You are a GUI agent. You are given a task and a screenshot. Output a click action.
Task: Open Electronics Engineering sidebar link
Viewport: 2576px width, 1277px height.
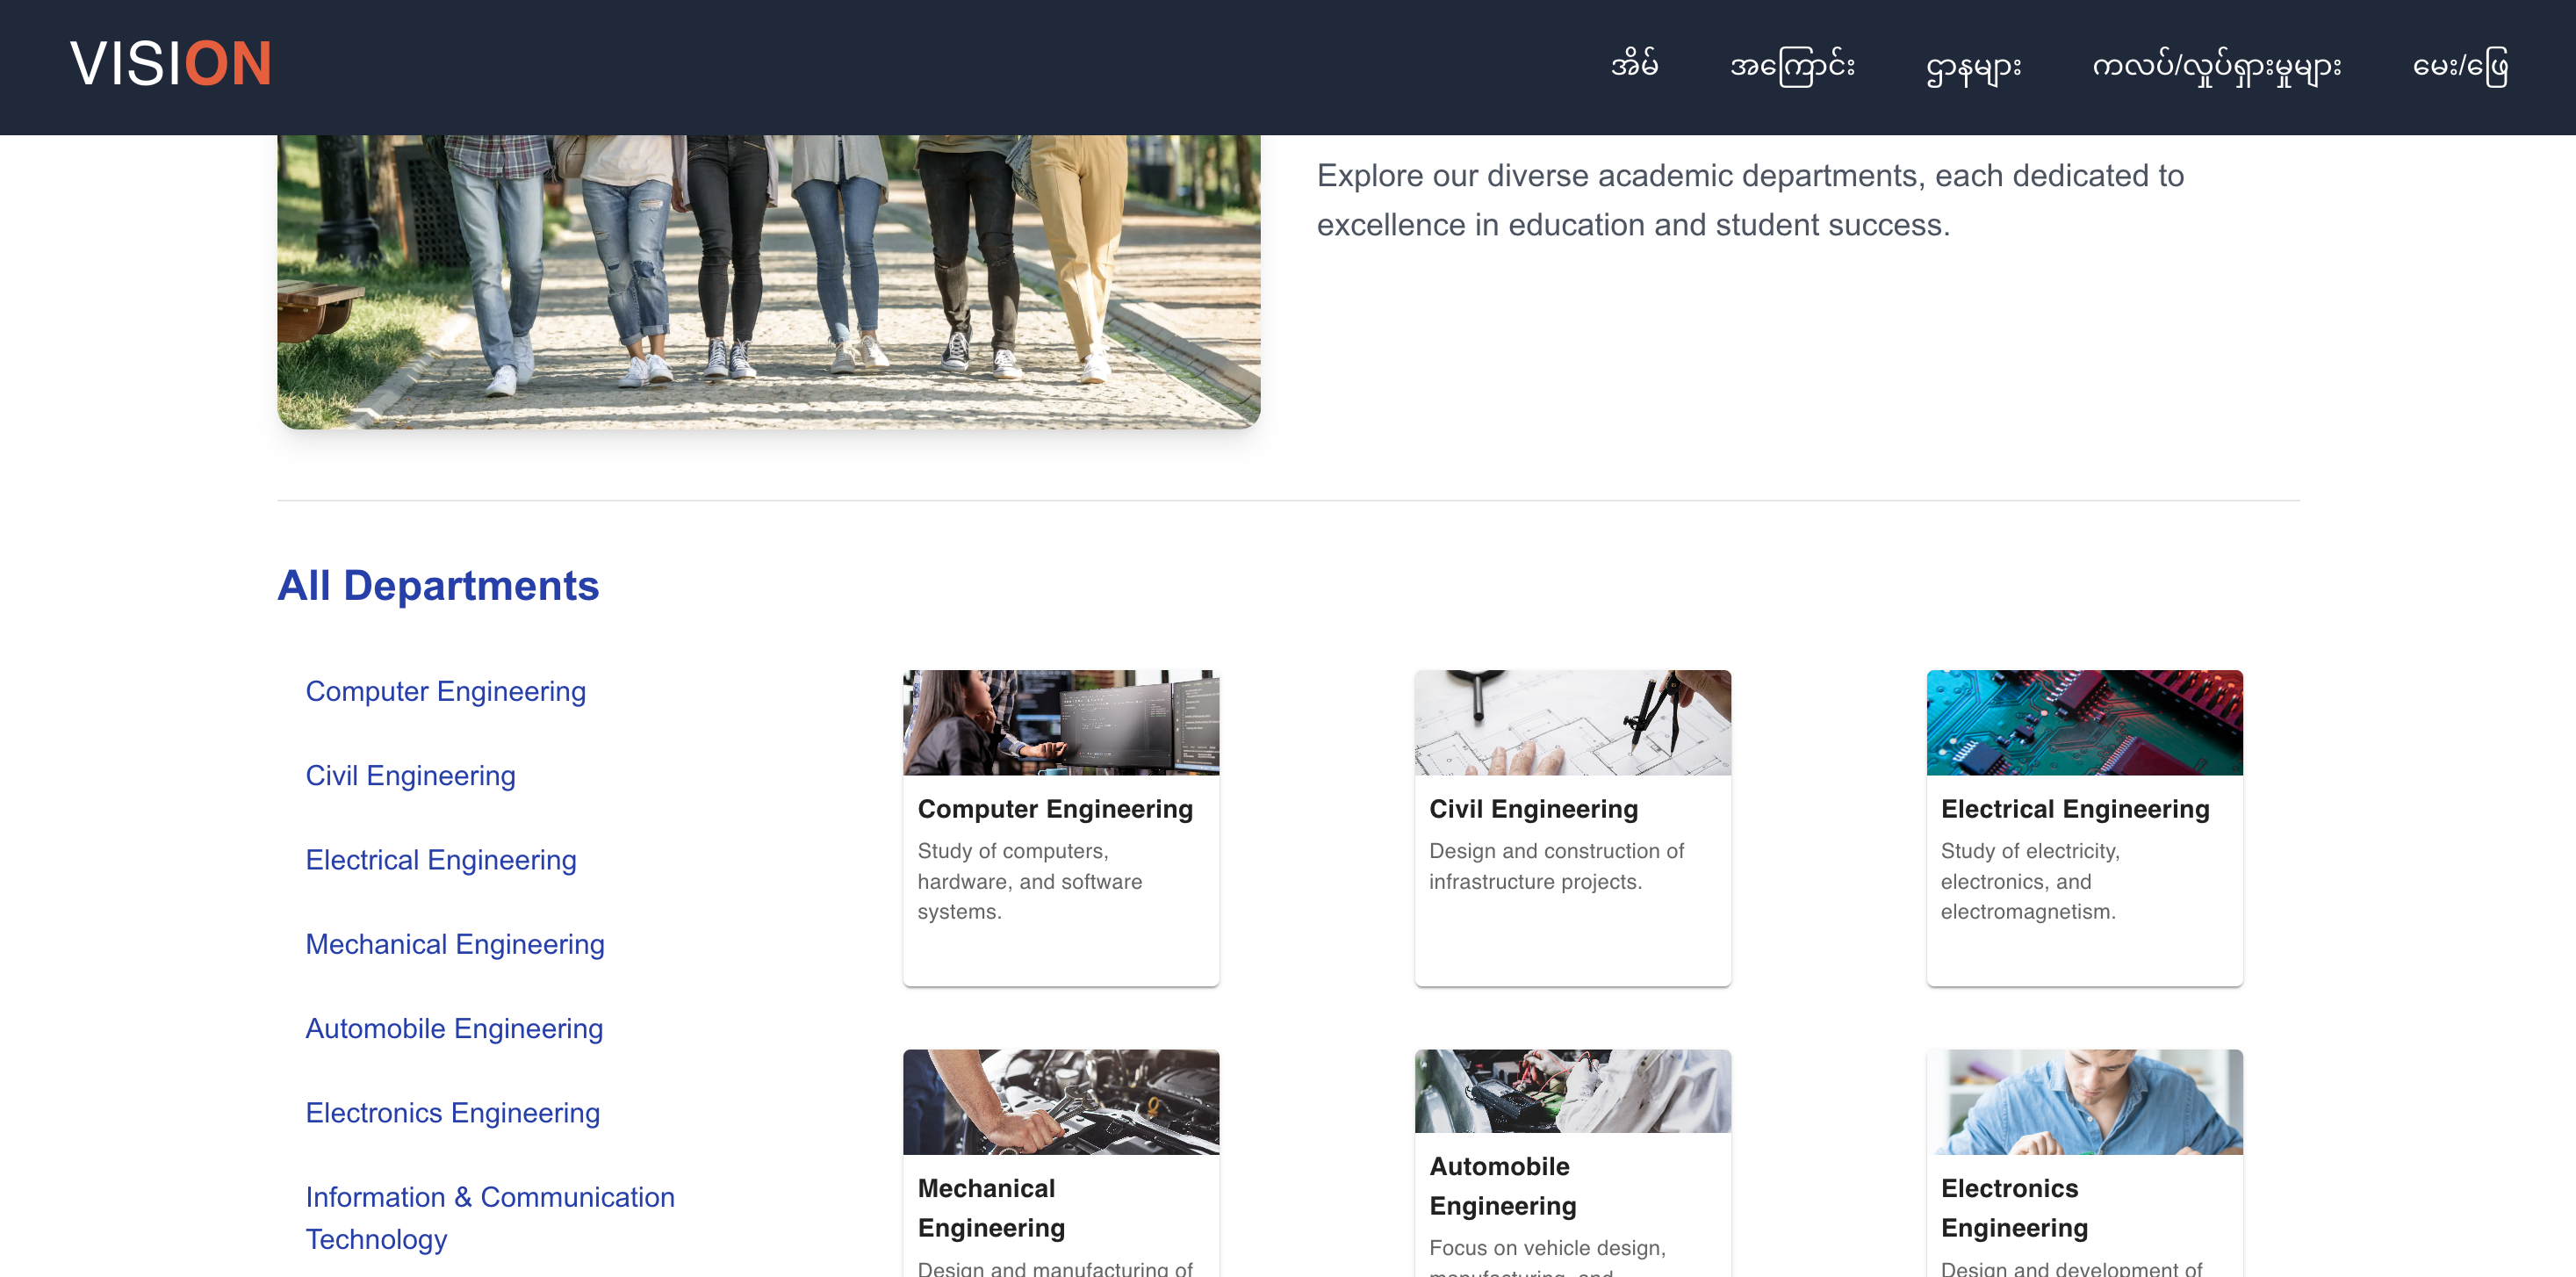pos(452,1113)
